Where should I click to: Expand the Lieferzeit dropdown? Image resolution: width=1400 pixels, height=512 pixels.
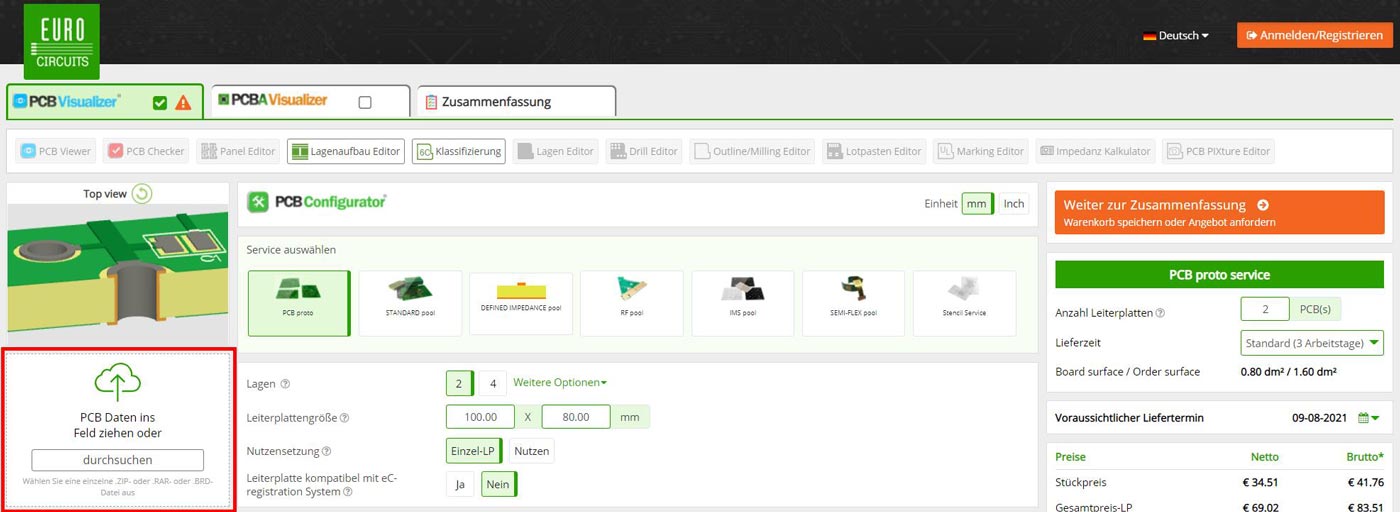pyautogui.click(x=1311, y=343)
